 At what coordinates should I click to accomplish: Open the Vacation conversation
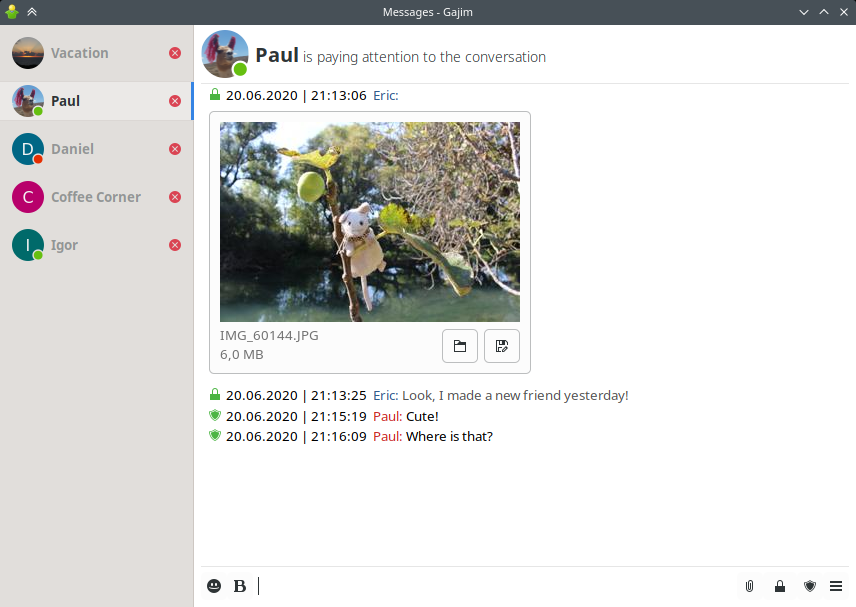point(97,53)
